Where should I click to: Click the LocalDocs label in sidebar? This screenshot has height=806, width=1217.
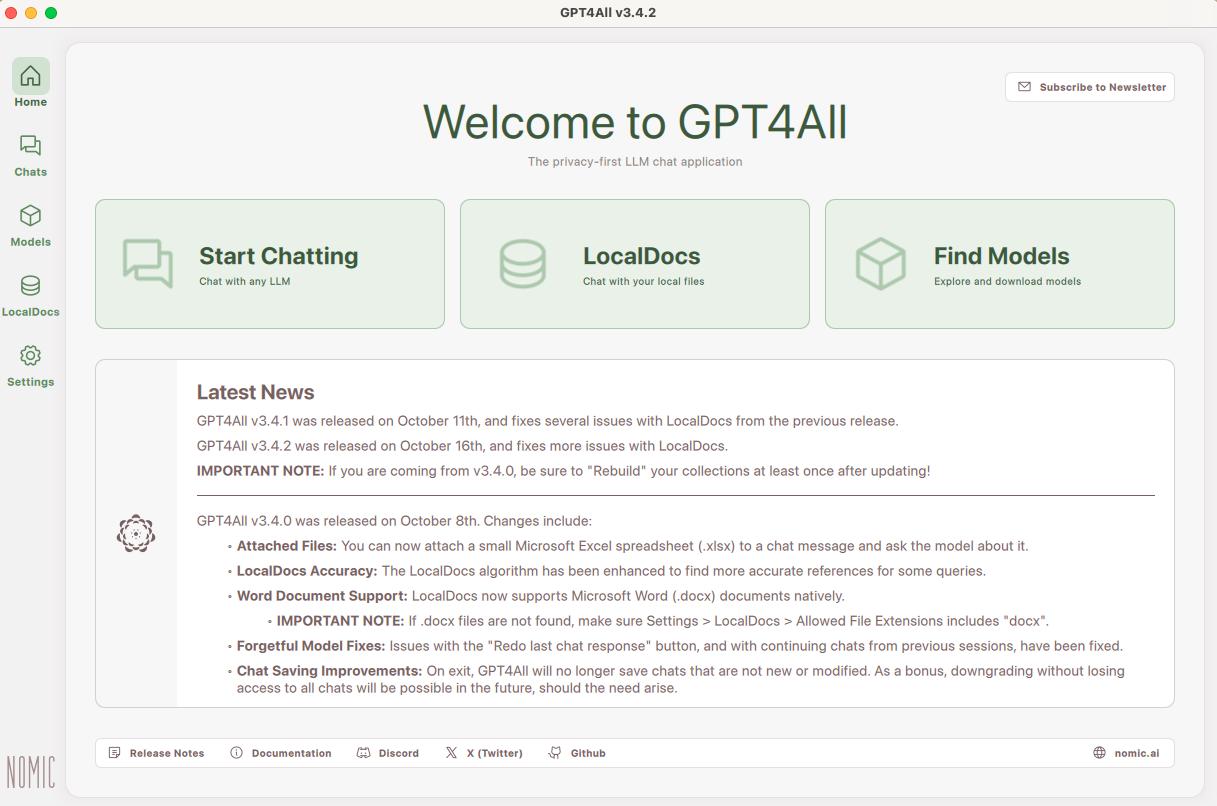tap(30, 312)
